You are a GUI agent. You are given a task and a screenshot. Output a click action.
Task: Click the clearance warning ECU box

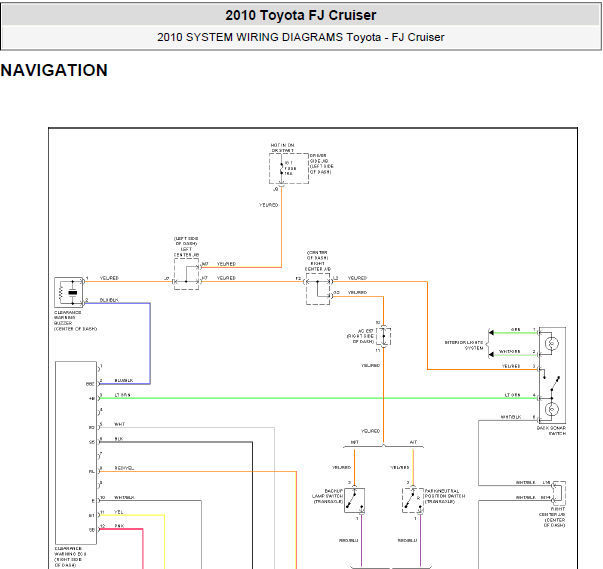[76, 453]
